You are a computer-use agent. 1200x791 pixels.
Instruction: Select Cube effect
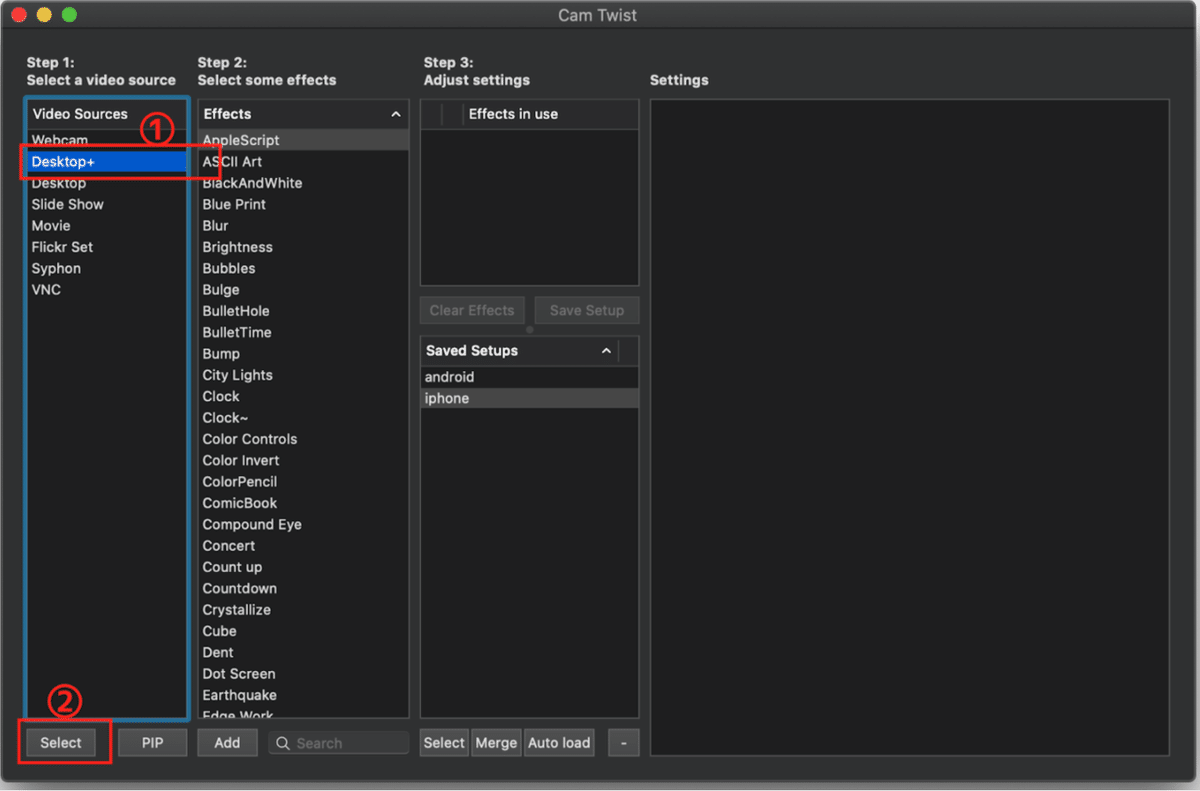(x=303, y=631)
